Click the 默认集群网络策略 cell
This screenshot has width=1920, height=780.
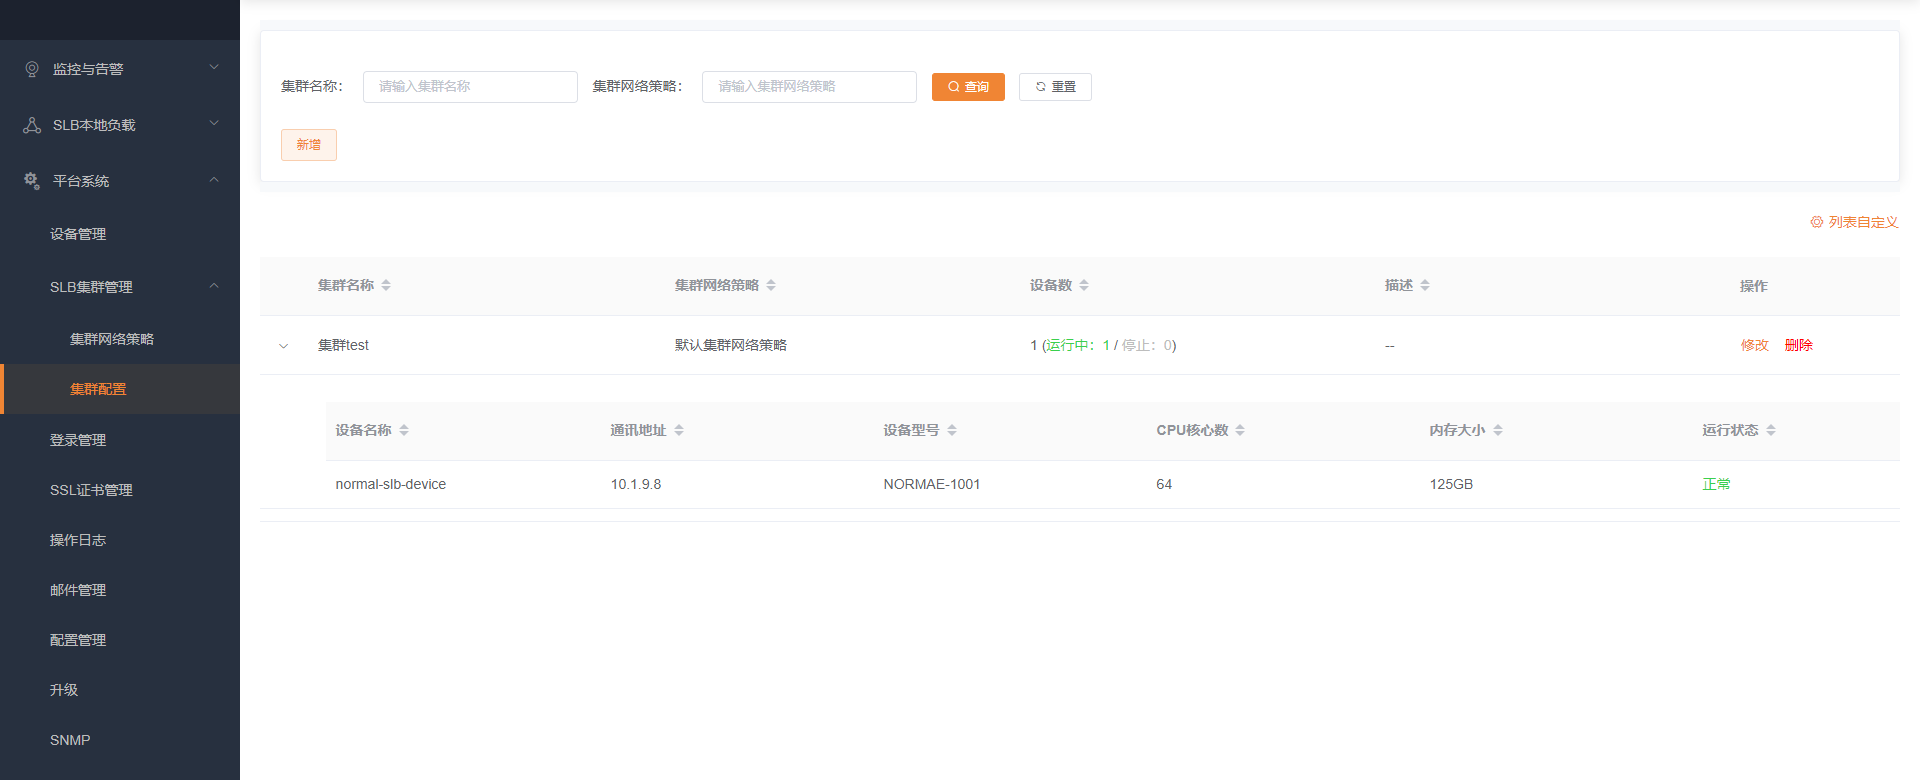point(731,345)
